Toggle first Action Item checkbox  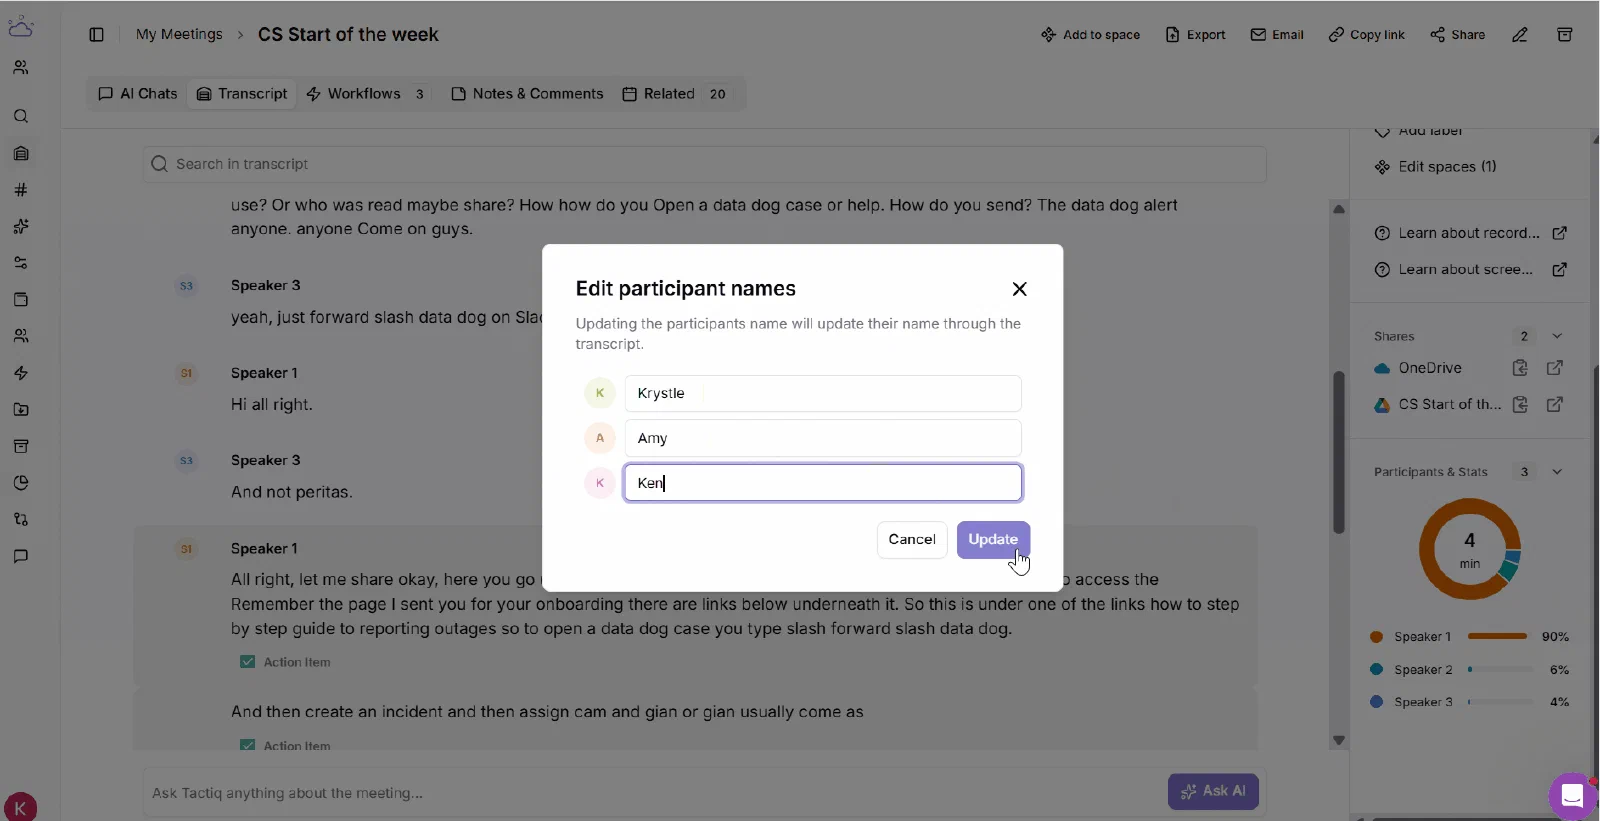247,662
